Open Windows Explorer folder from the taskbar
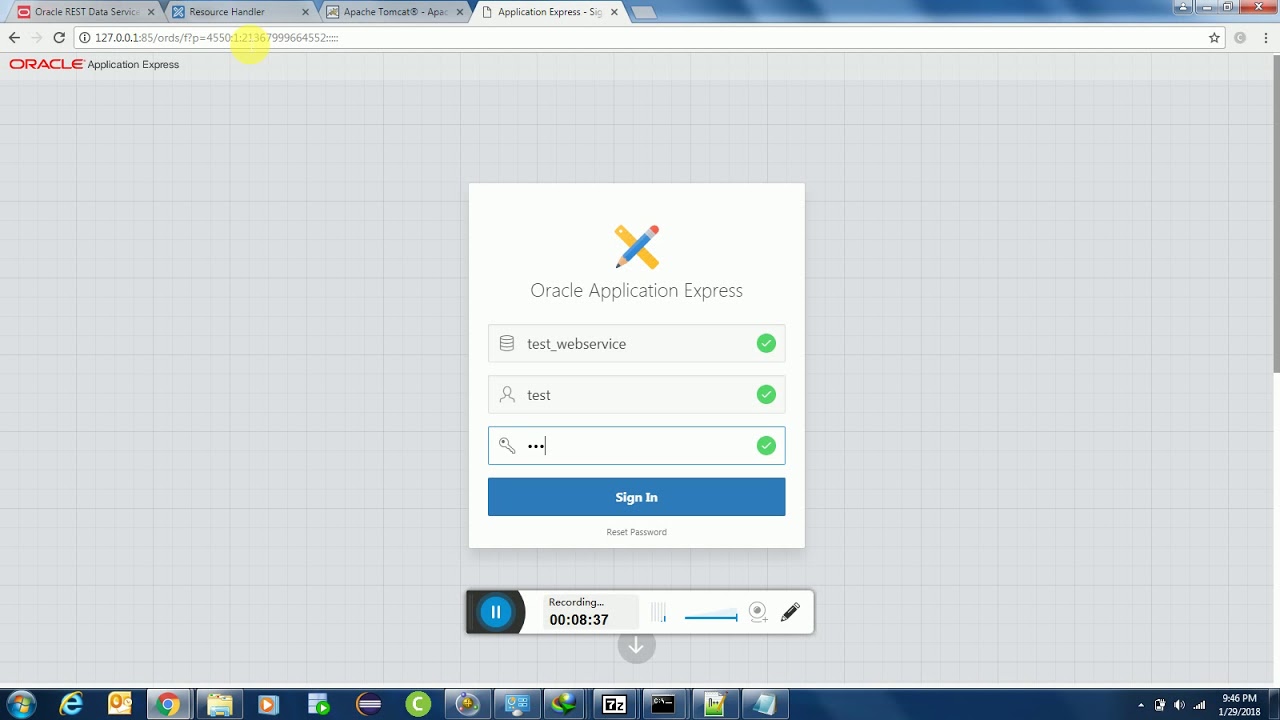The height and width of the screenshot is (720, 1280). (219, 704)
